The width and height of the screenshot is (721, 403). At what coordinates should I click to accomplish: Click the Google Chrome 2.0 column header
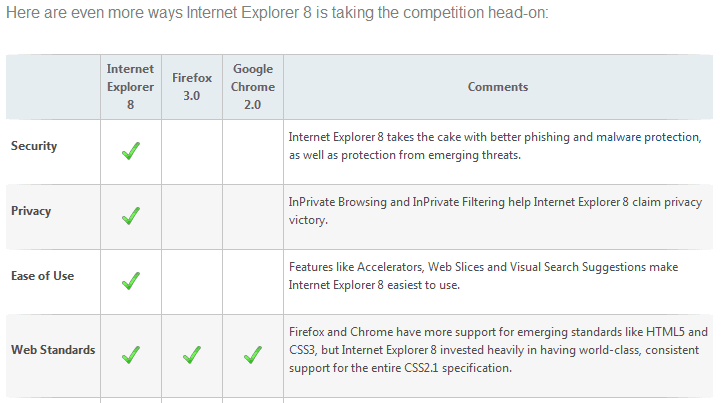pos(253,86)
